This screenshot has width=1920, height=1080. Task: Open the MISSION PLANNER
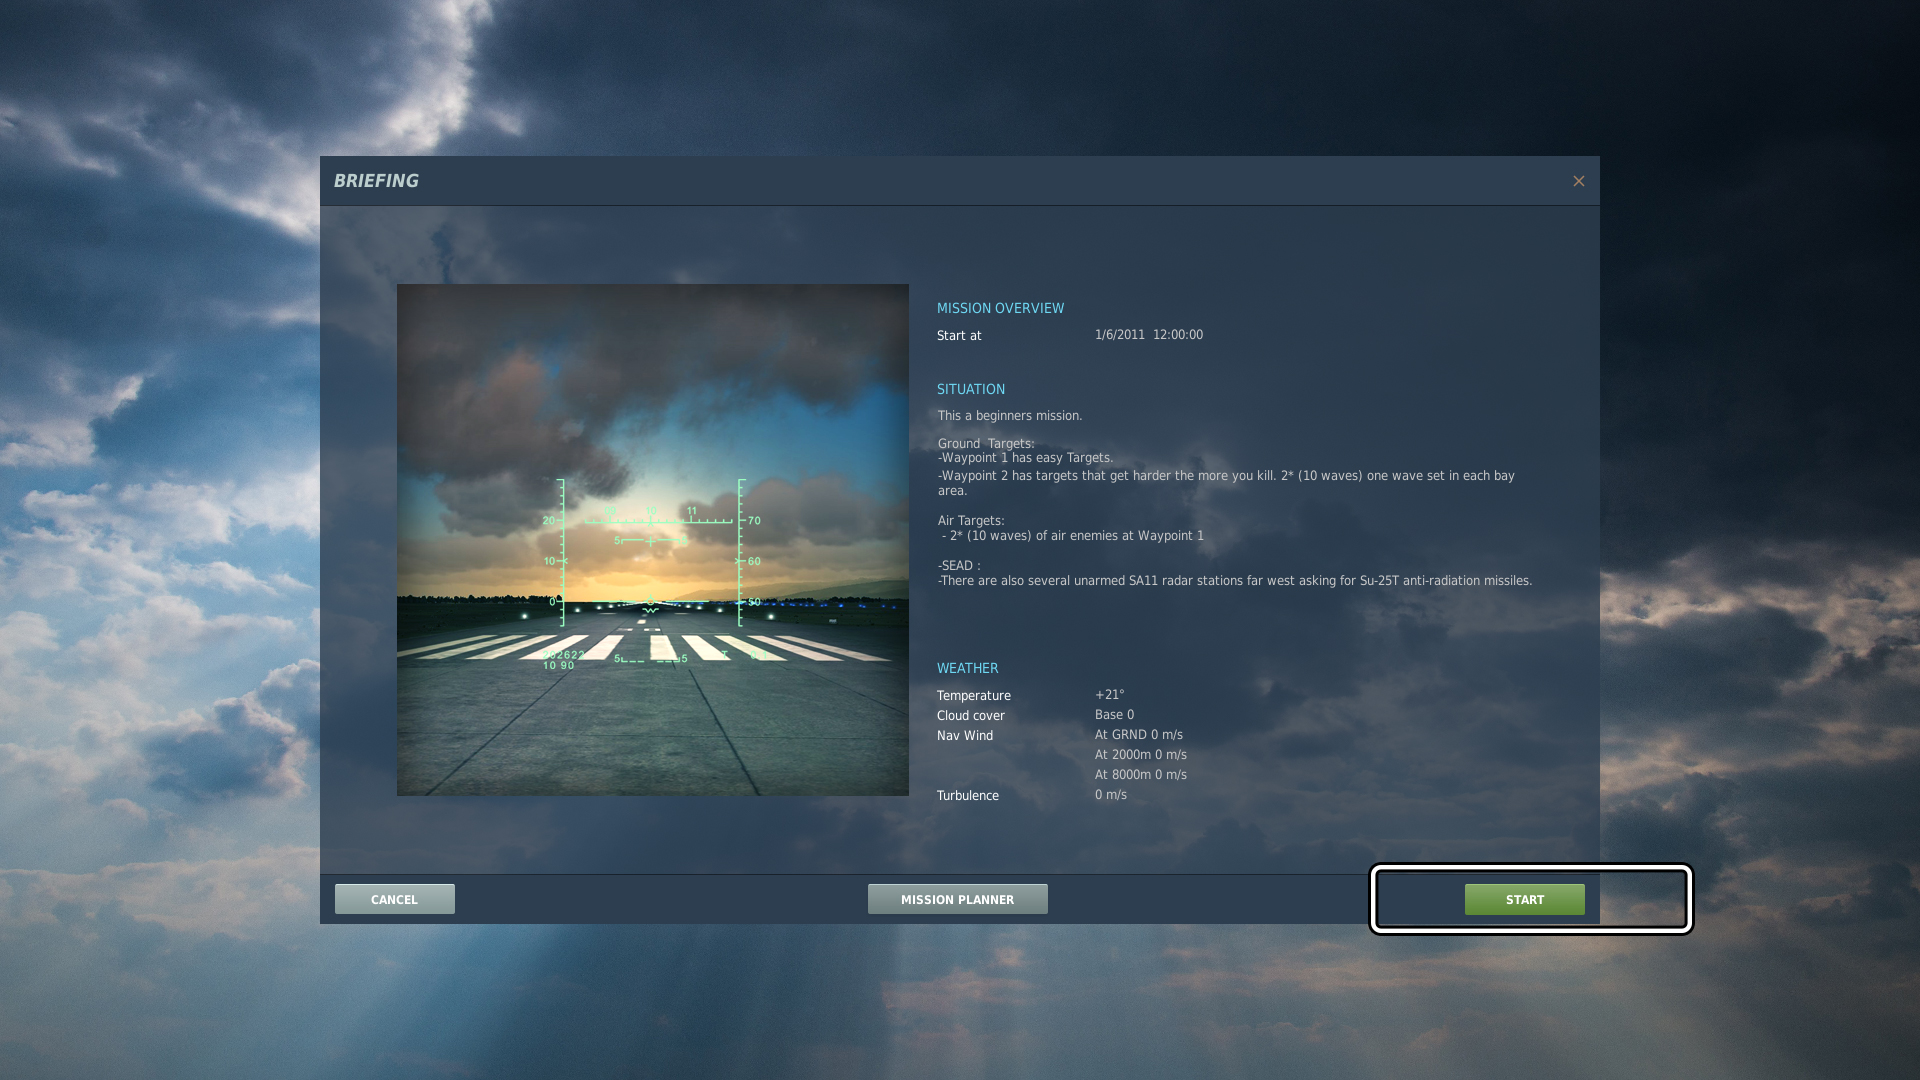point(957,899)
